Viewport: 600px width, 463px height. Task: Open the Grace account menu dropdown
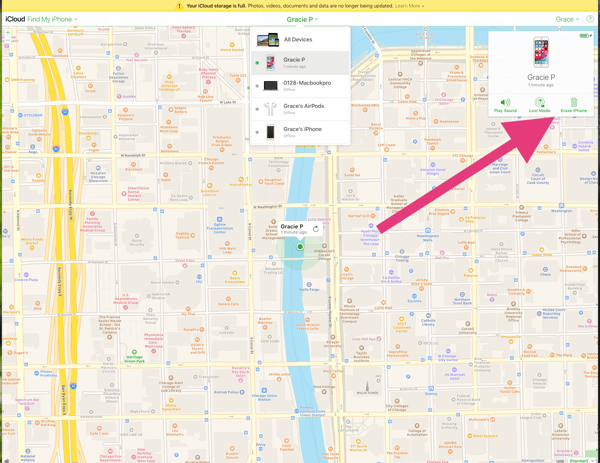pyautogui.click(x=567, y=19)
